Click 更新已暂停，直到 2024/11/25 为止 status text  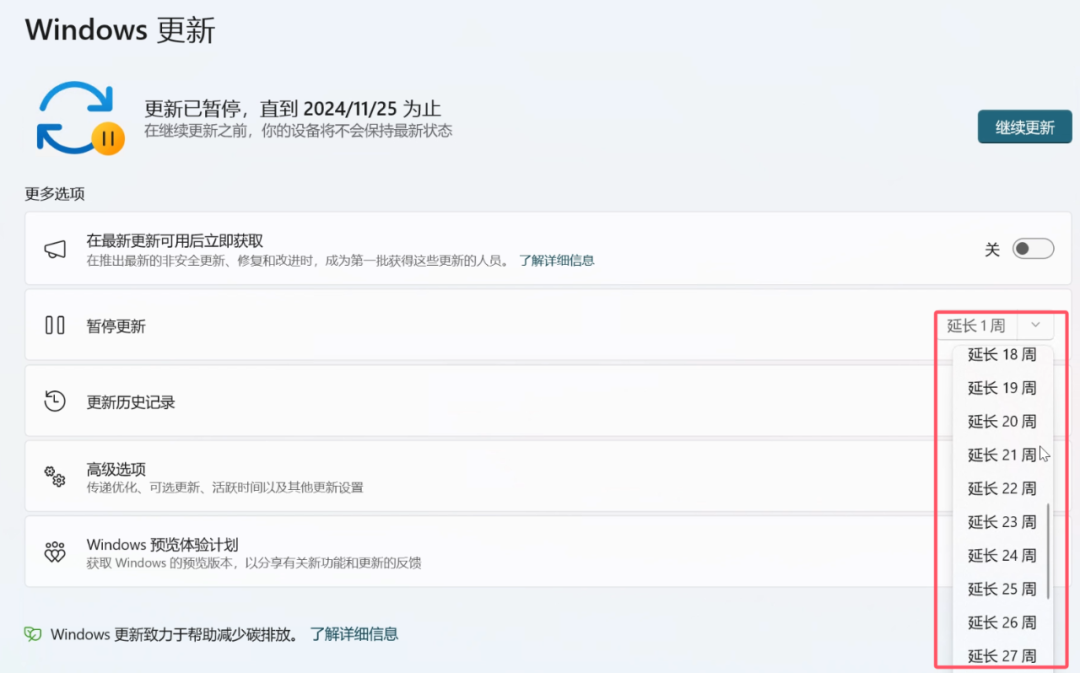[292, 108]
